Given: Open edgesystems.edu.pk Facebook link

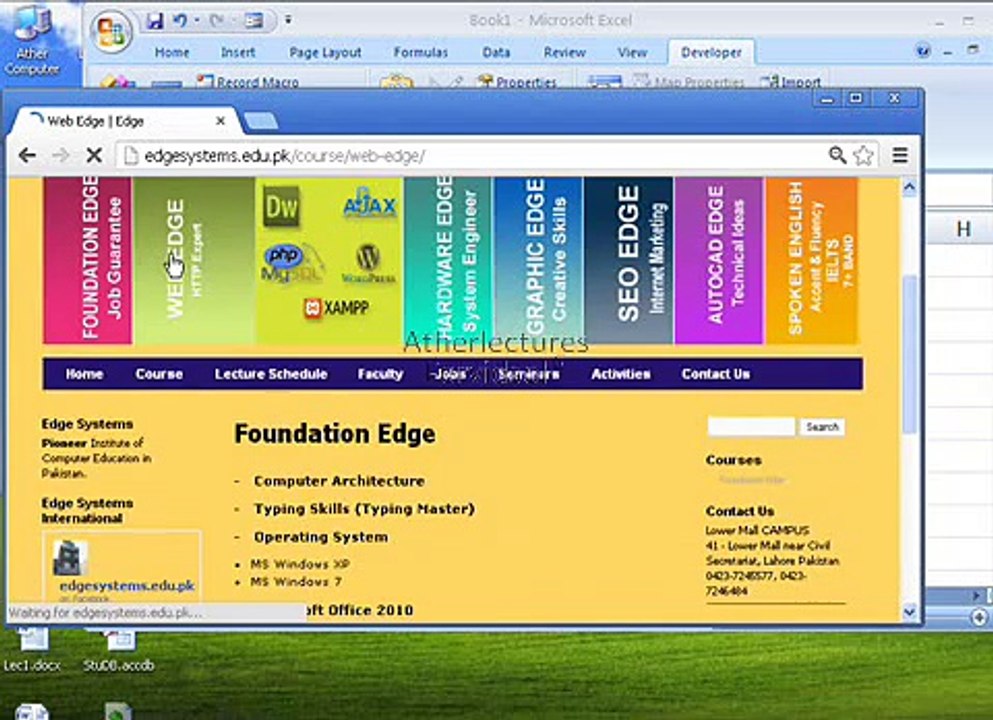Looking at the screenshot, I should tap(127, 586).
